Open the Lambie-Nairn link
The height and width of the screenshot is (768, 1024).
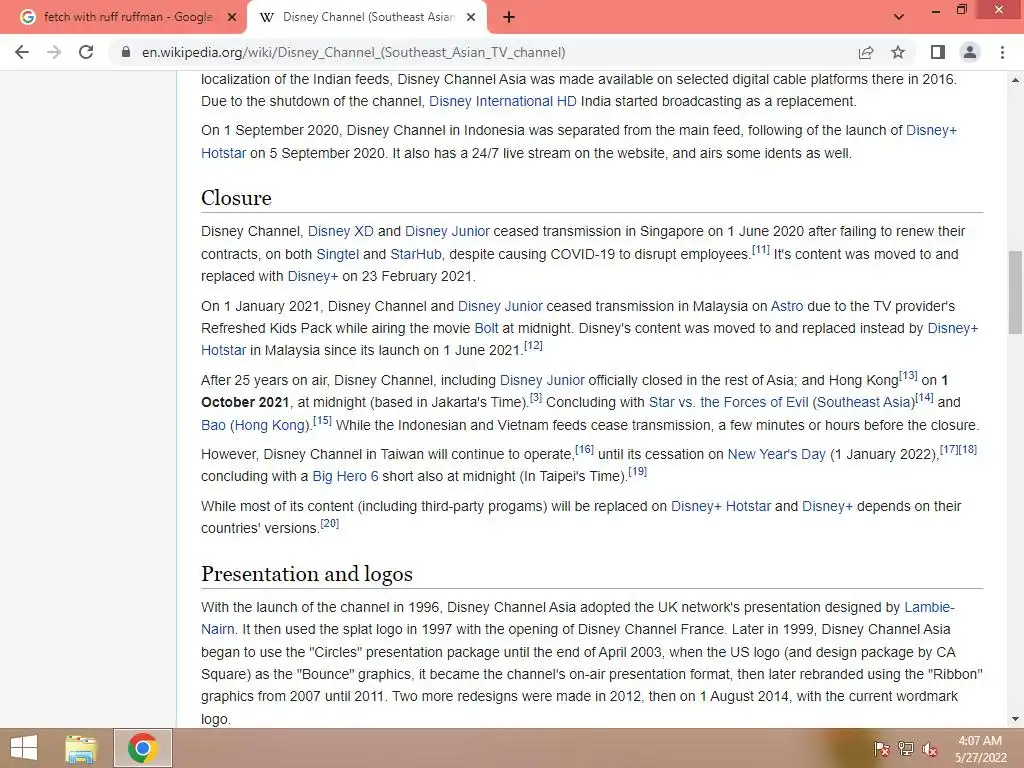[x=929, y=607]
